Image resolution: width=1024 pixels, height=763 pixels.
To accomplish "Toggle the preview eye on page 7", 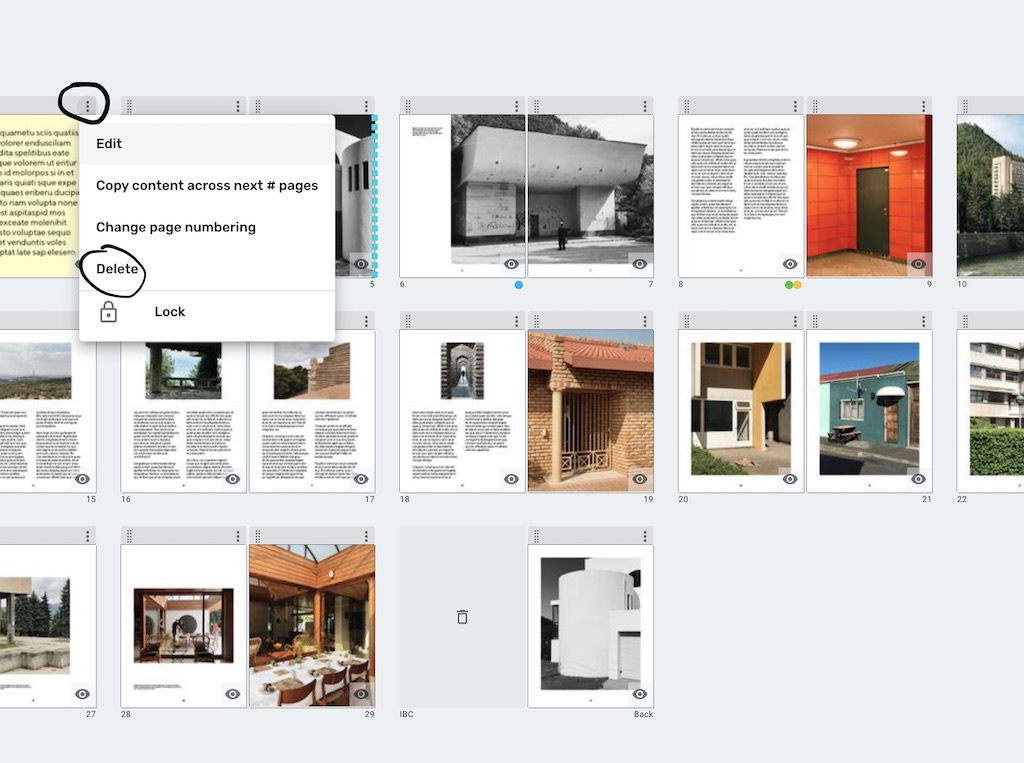I will click(x=640, y=264).
